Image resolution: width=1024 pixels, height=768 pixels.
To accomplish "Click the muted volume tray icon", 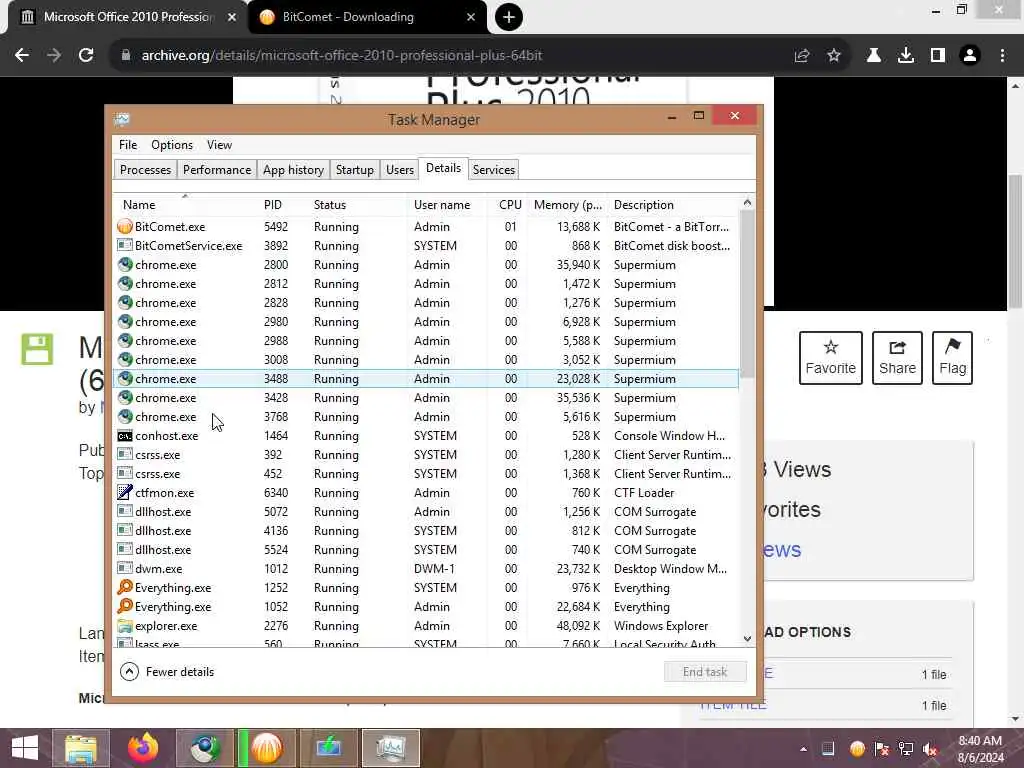I will 930,748.
